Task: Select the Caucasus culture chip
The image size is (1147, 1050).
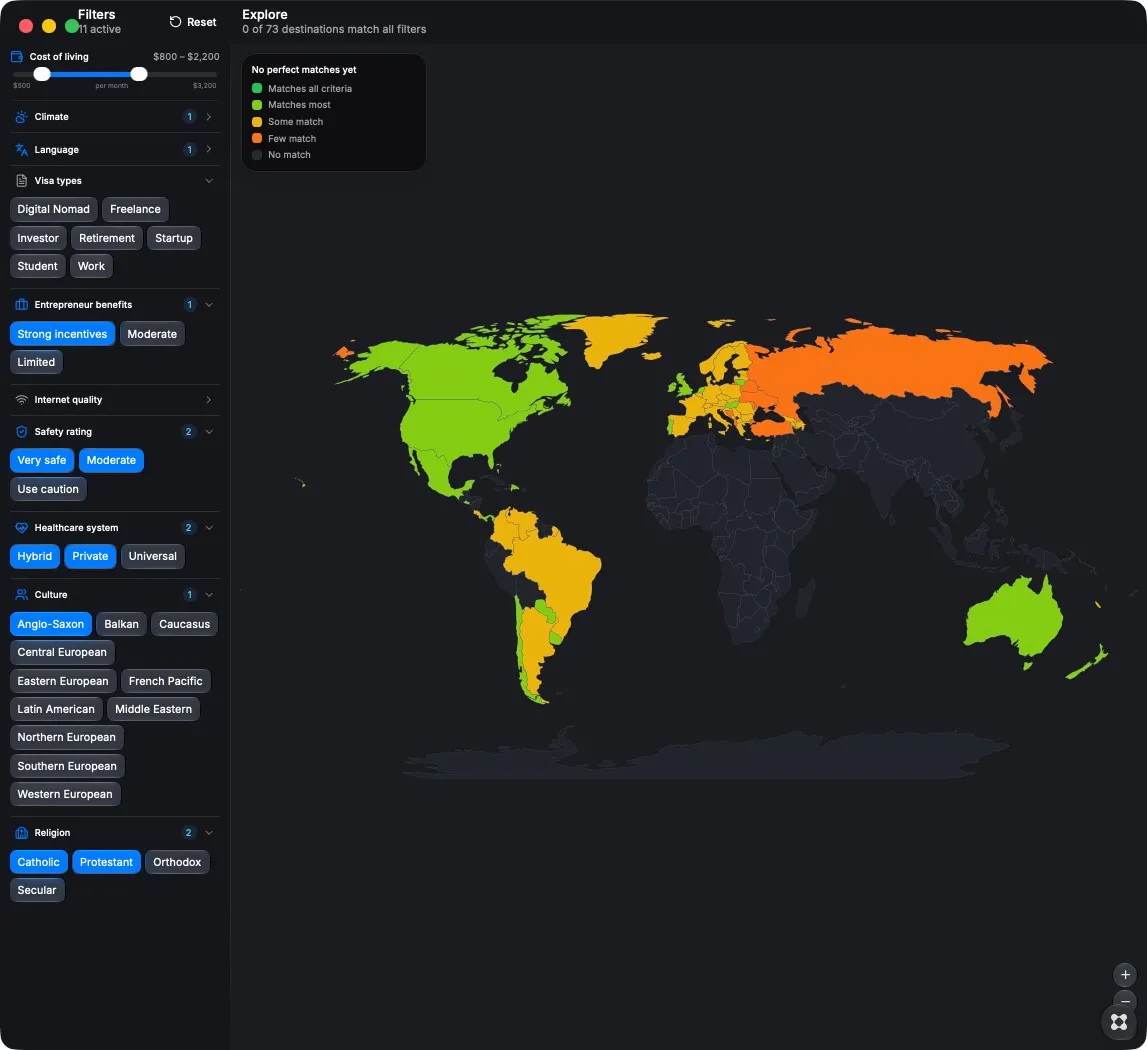Action: [x=184, y=624]
